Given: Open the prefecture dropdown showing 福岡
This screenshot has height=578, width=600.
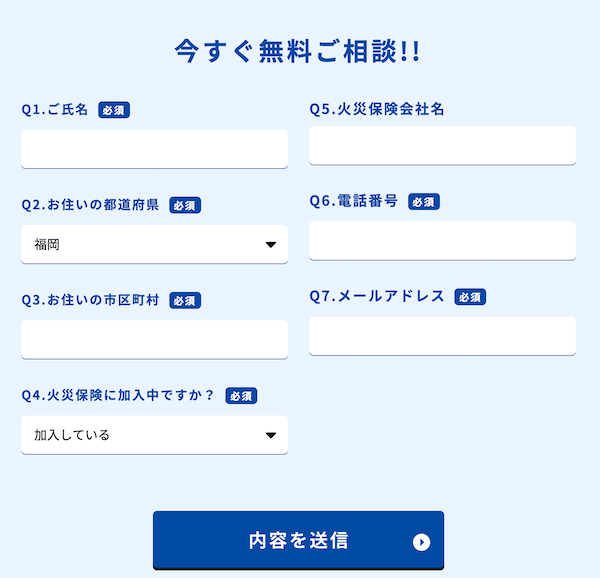Looking at the screenshot, I should [154, 244].
